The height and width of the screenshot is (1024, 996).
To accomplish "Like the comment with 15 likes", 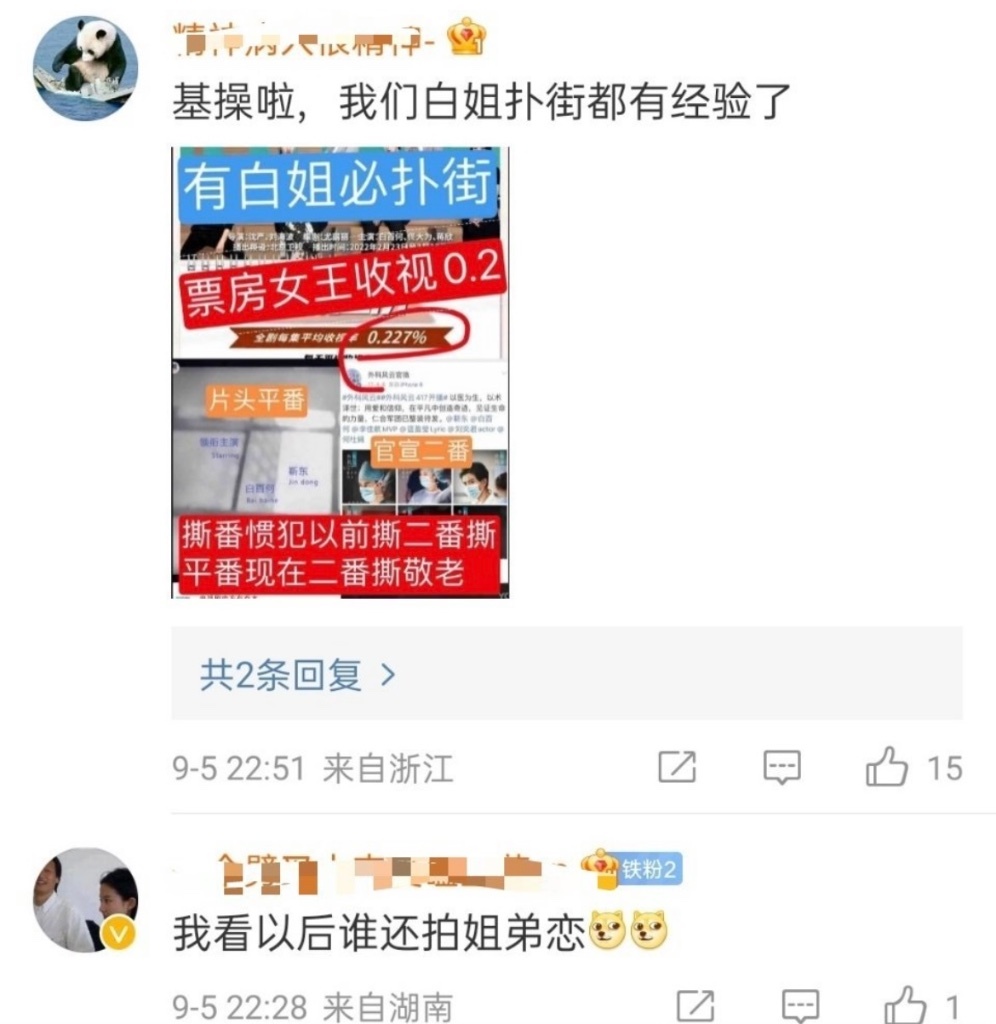I will coord(886,767).
